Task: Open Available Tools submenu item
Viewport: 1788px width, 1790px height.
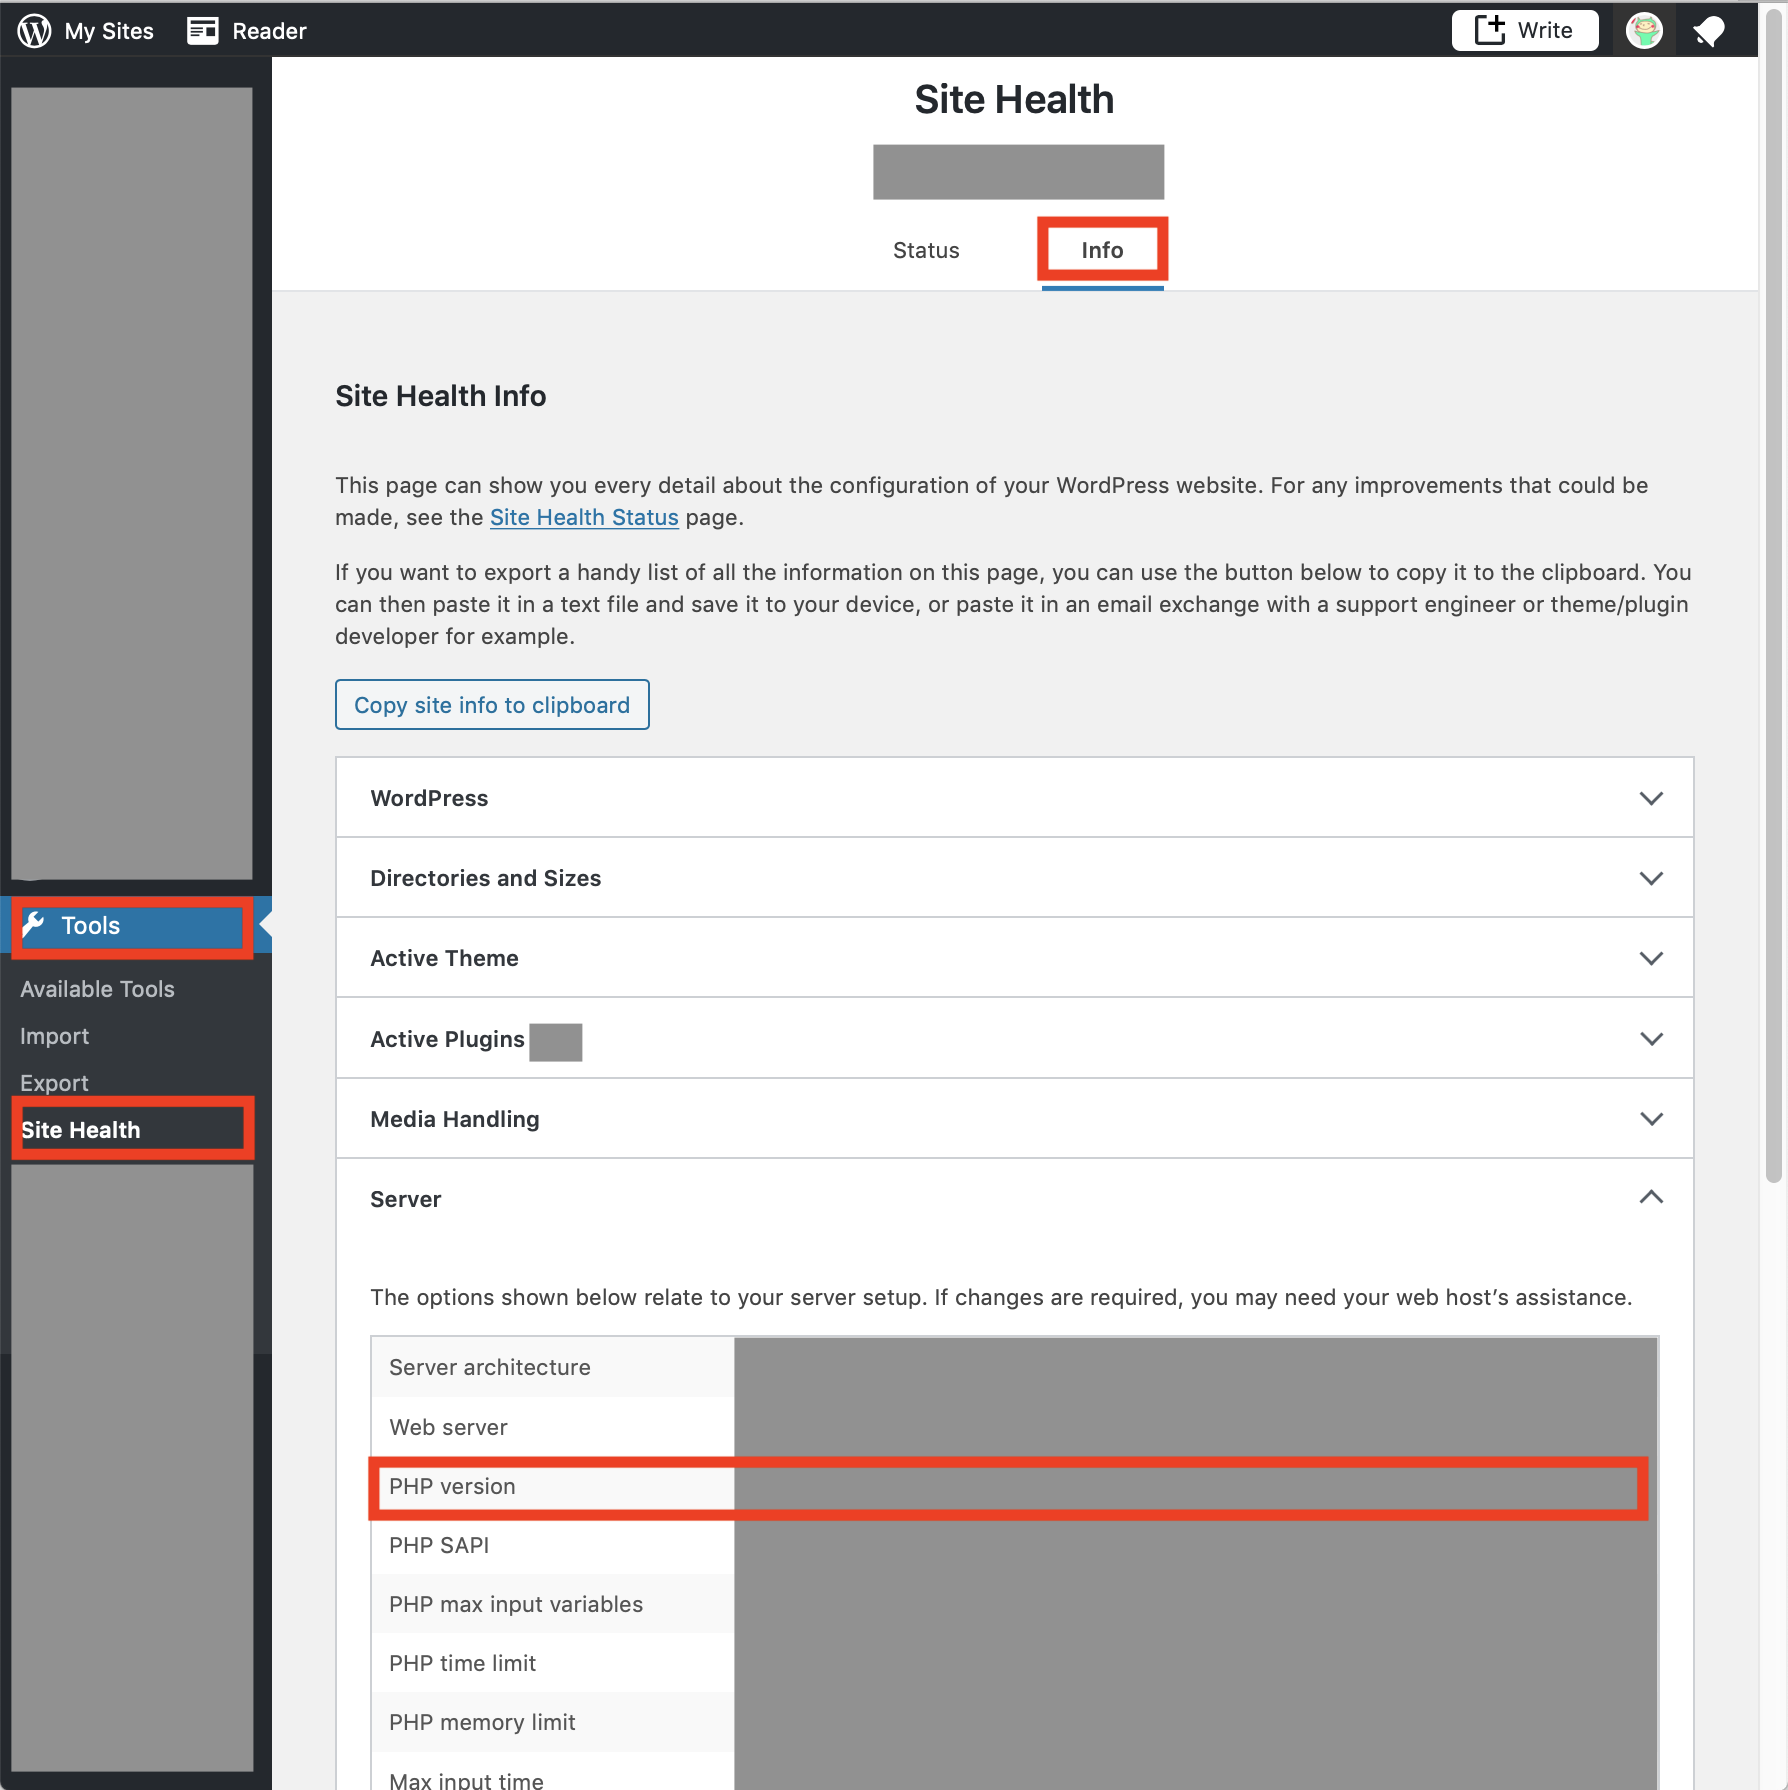Action: (x=97, y=989)
